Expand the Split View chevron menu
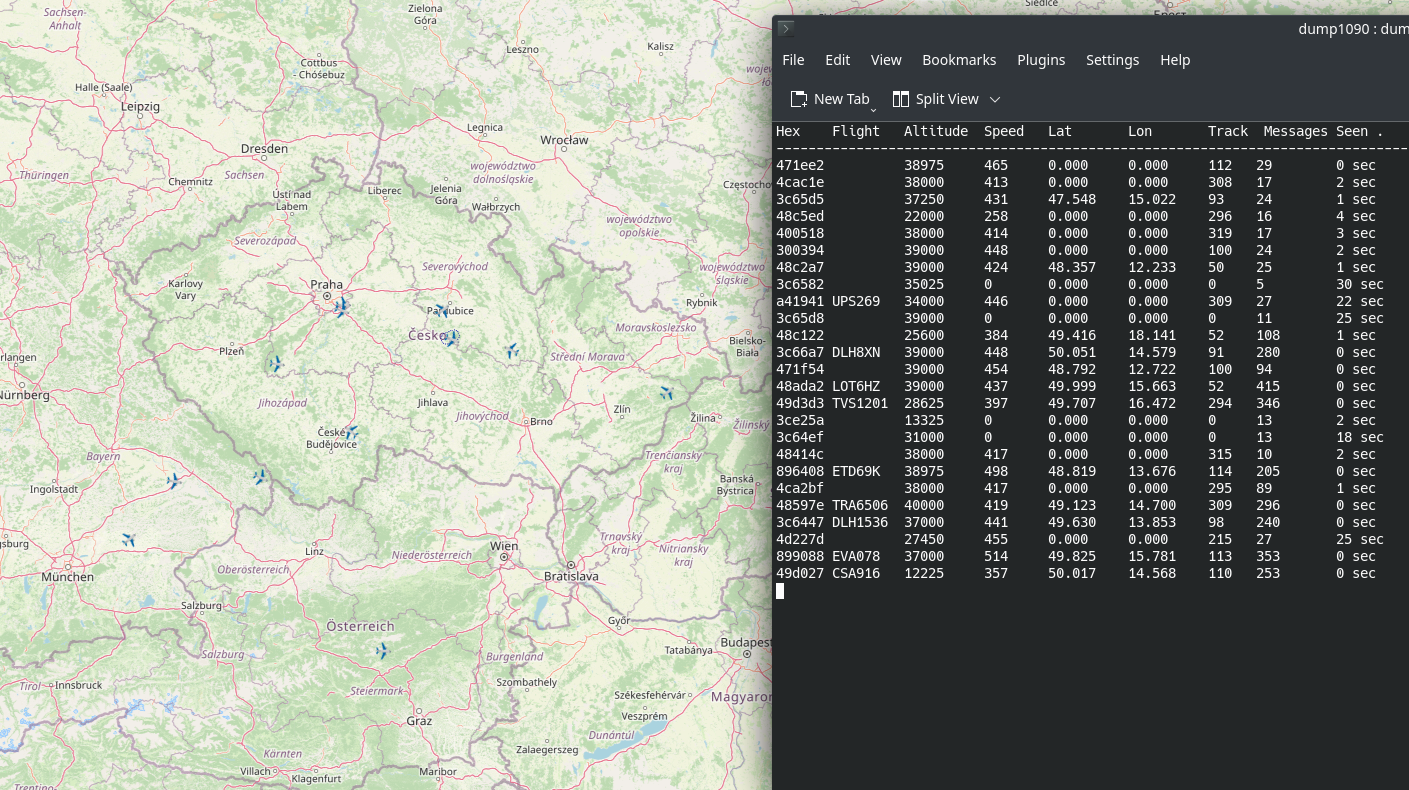The height and width of the screenshot is (790, 1409). pos(994,99)
